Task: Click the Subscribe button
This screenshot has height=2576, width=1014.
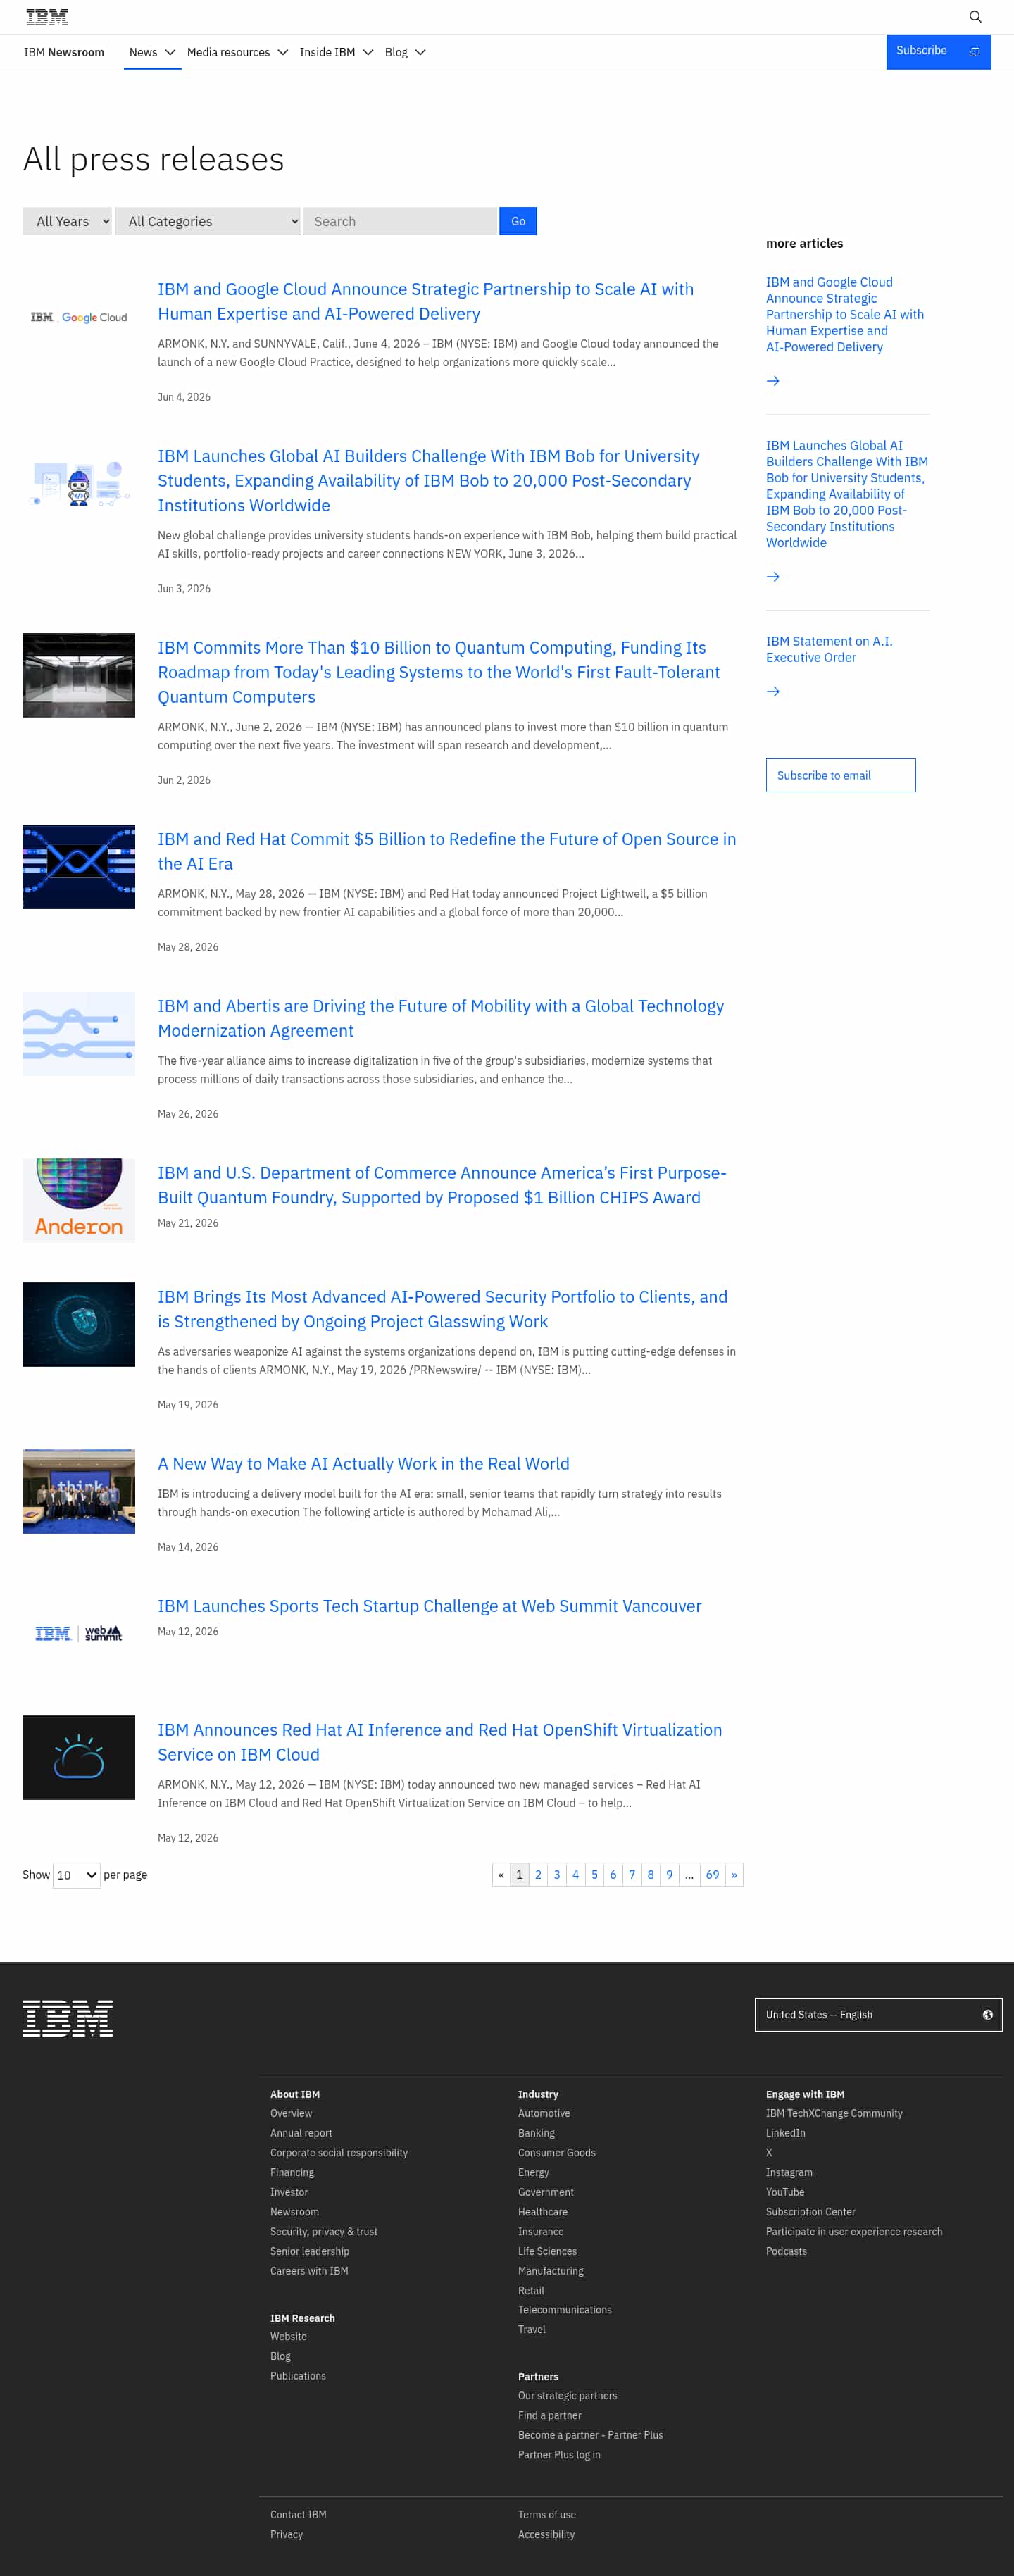Action: point(938,51)
